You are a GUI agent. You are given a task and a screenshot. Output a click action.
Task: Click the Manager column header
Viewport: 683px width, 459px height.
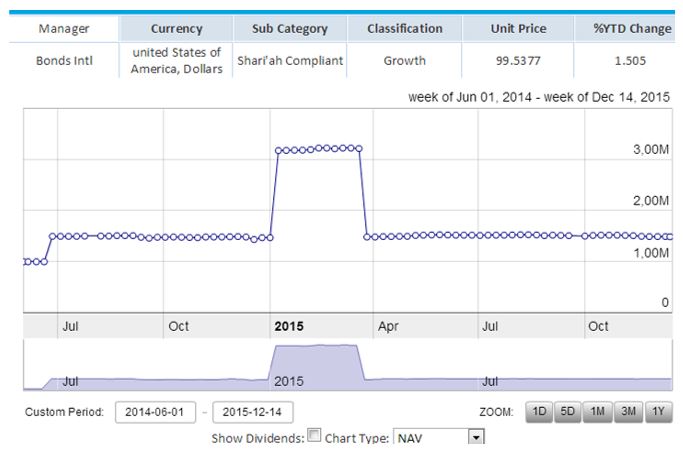(64, 29)
